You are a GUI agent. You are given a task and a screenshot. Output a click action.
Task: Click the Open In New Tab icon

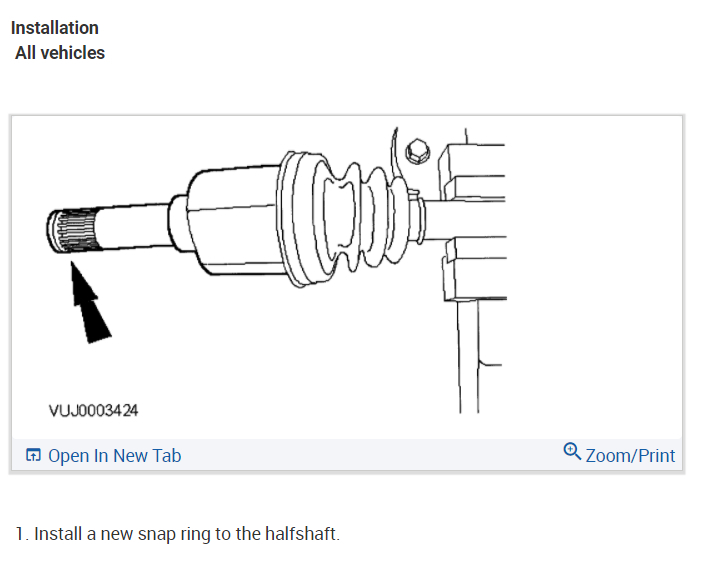click(x=33, y=455)
